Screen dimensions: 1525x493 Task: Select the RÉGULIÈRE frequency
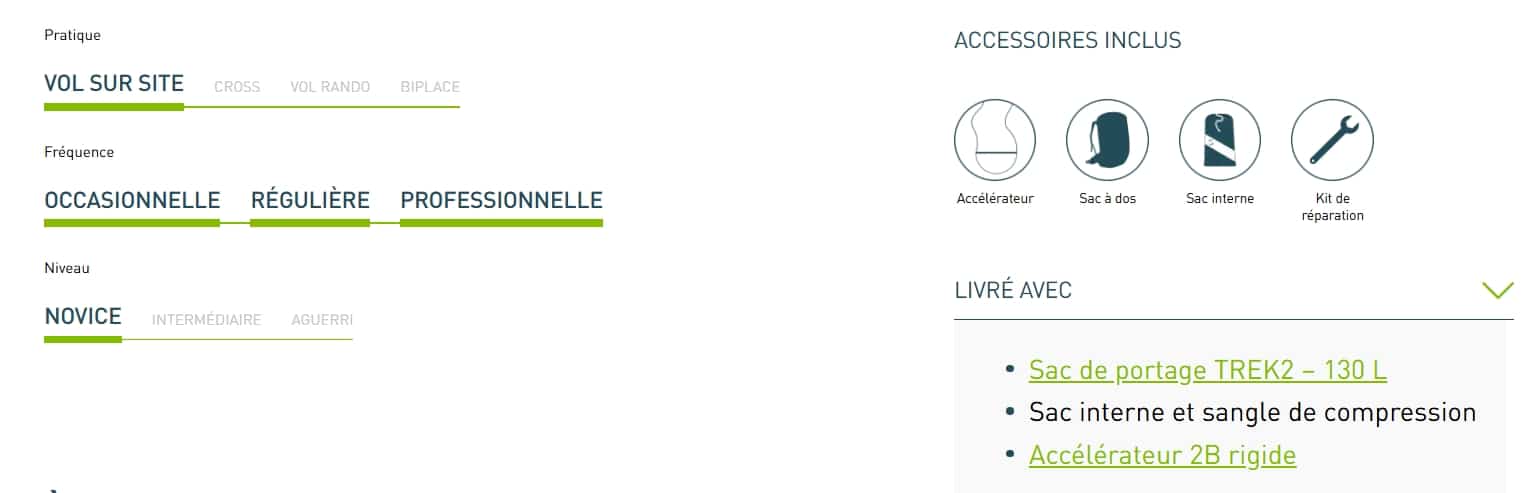[x=310, y=200]
